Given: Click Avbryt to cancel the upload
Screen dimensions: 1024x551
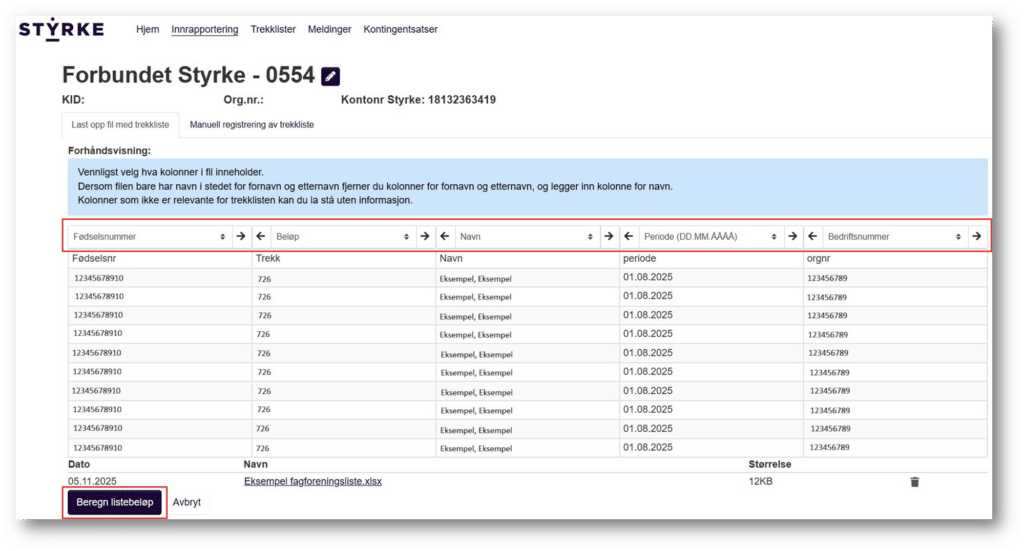Looking at the screenshot, I should pyautogui.click(x=187, y=502).
